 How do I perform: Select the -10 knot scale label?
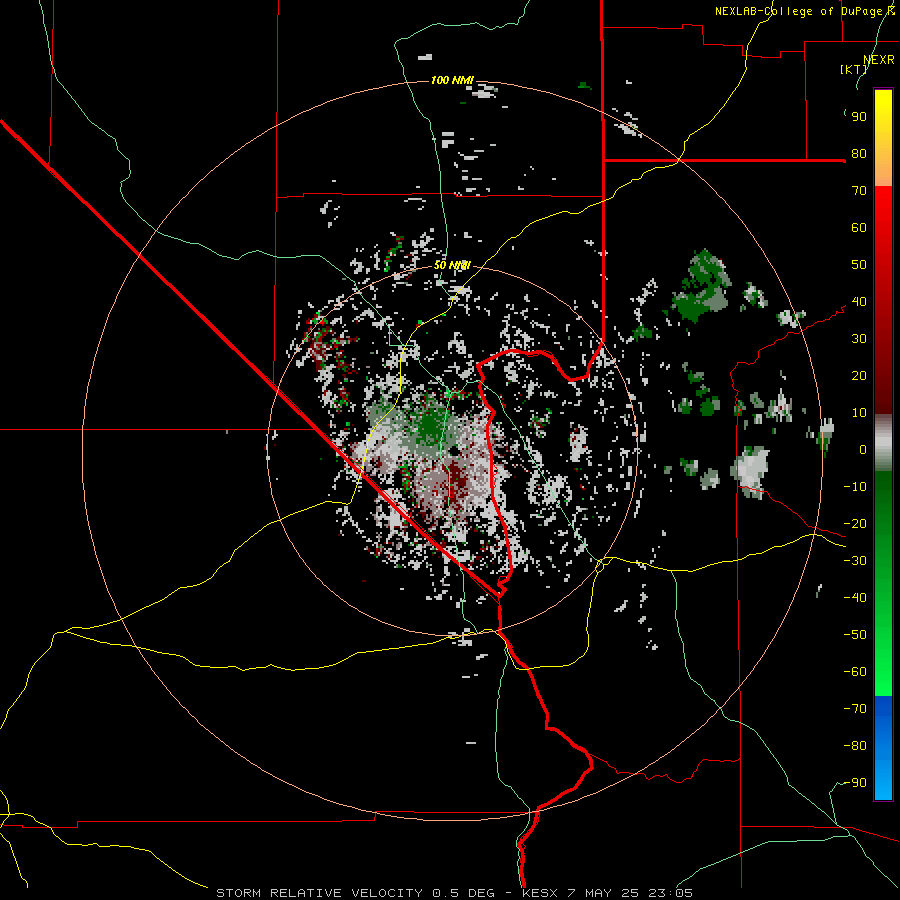[x=855, y=487]
